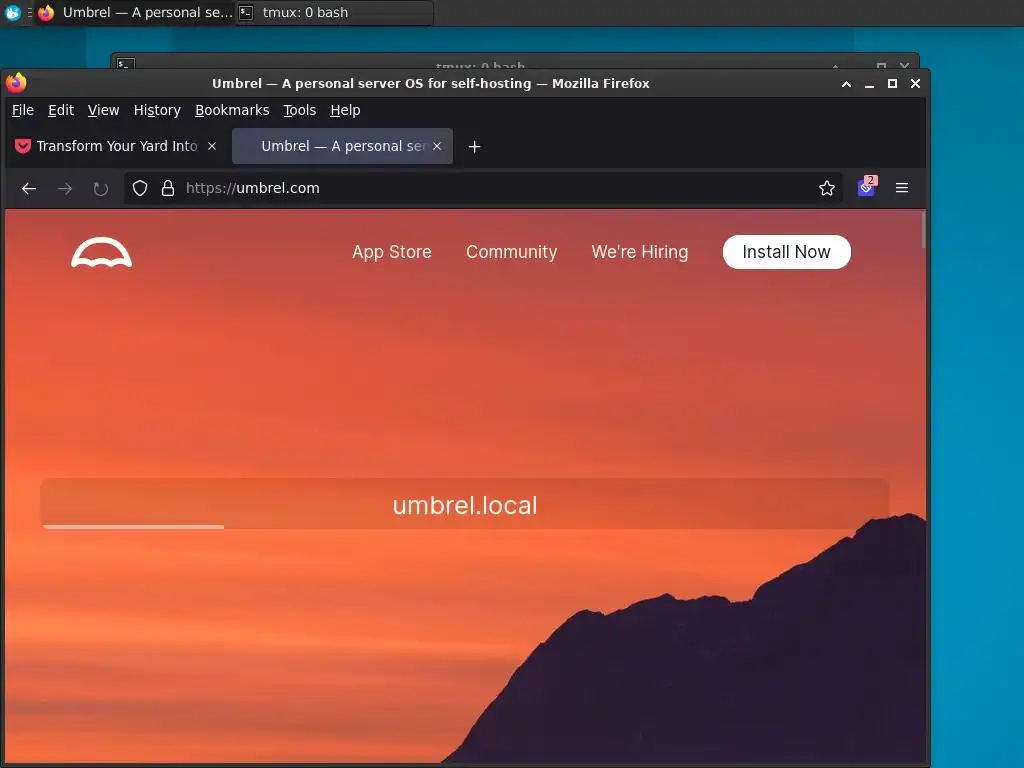Click the Firefox logo in window title bar
The image size is (1024, 768).
pyautogui.click(x=16, y=83)
